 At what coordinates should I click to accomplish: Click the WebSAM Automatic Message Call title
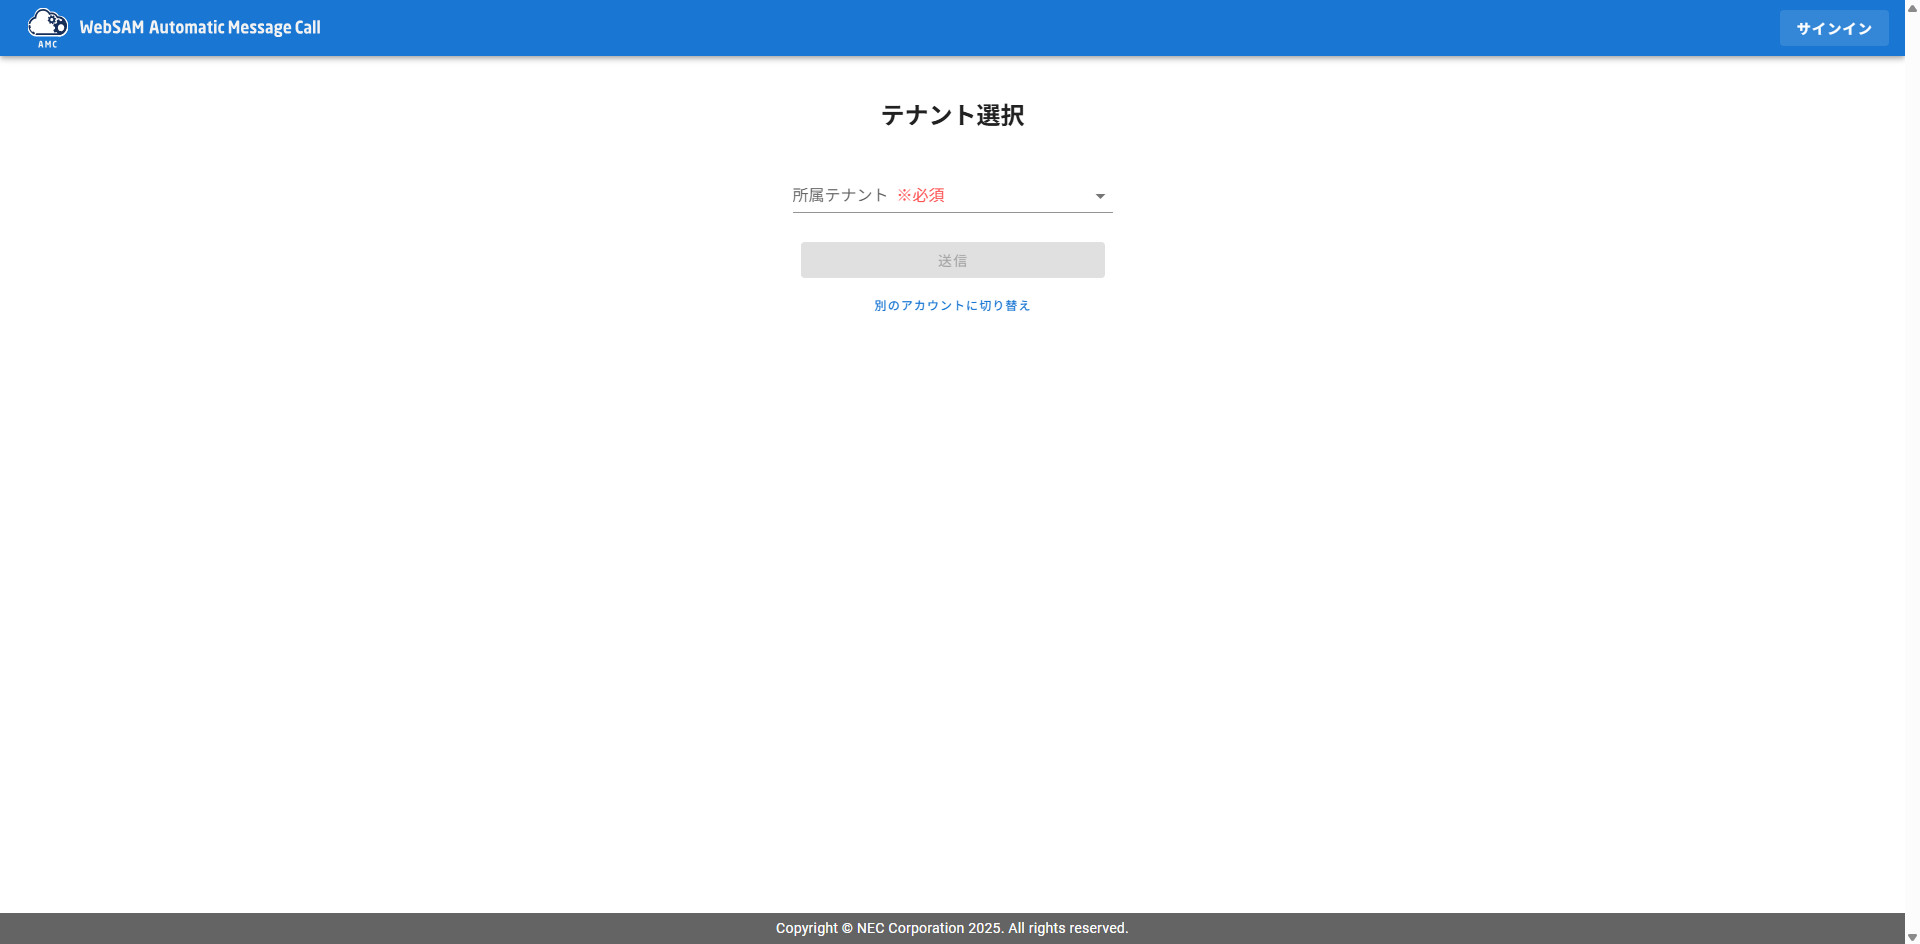point(200,28)
